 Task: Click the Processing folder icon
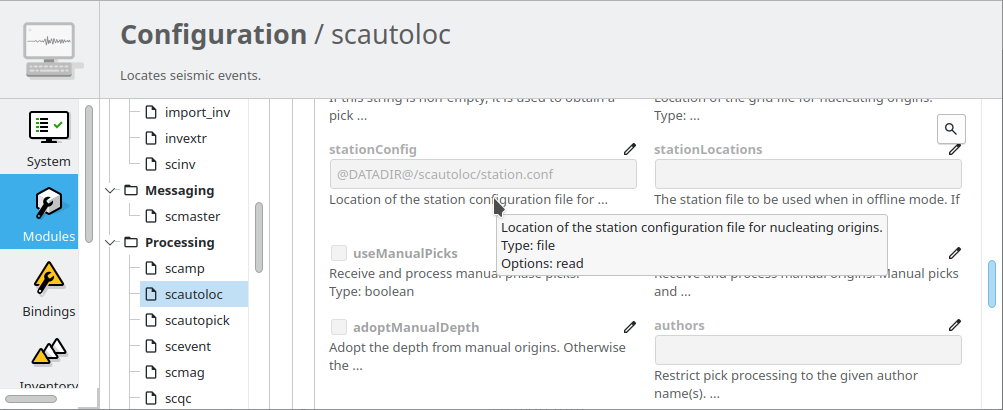[x=131, y=242]
